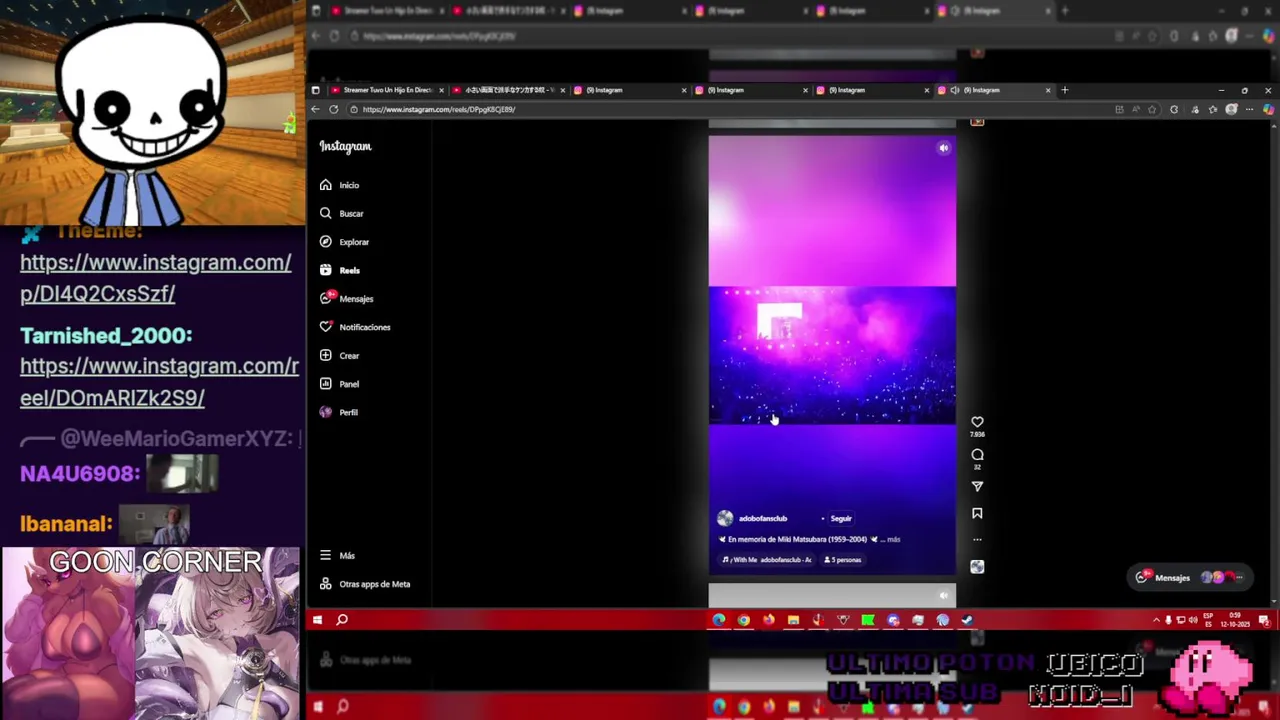Open Notificaciones in Instagram sidebar

[x=355, y=327]
